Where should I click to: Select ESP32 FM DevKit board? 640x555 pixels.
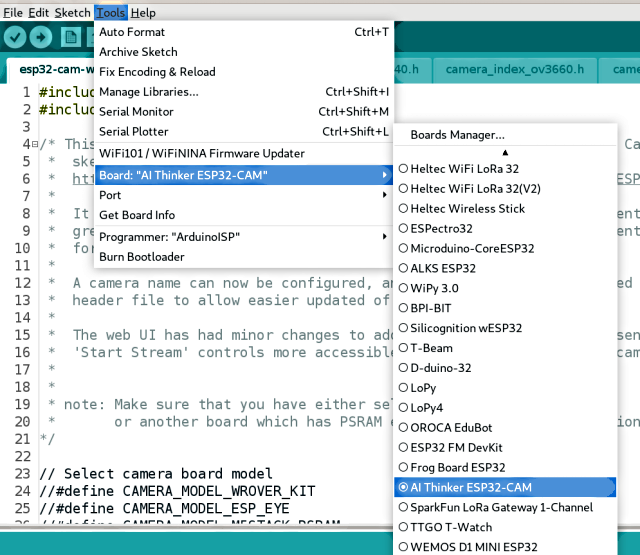click(505, 448)
